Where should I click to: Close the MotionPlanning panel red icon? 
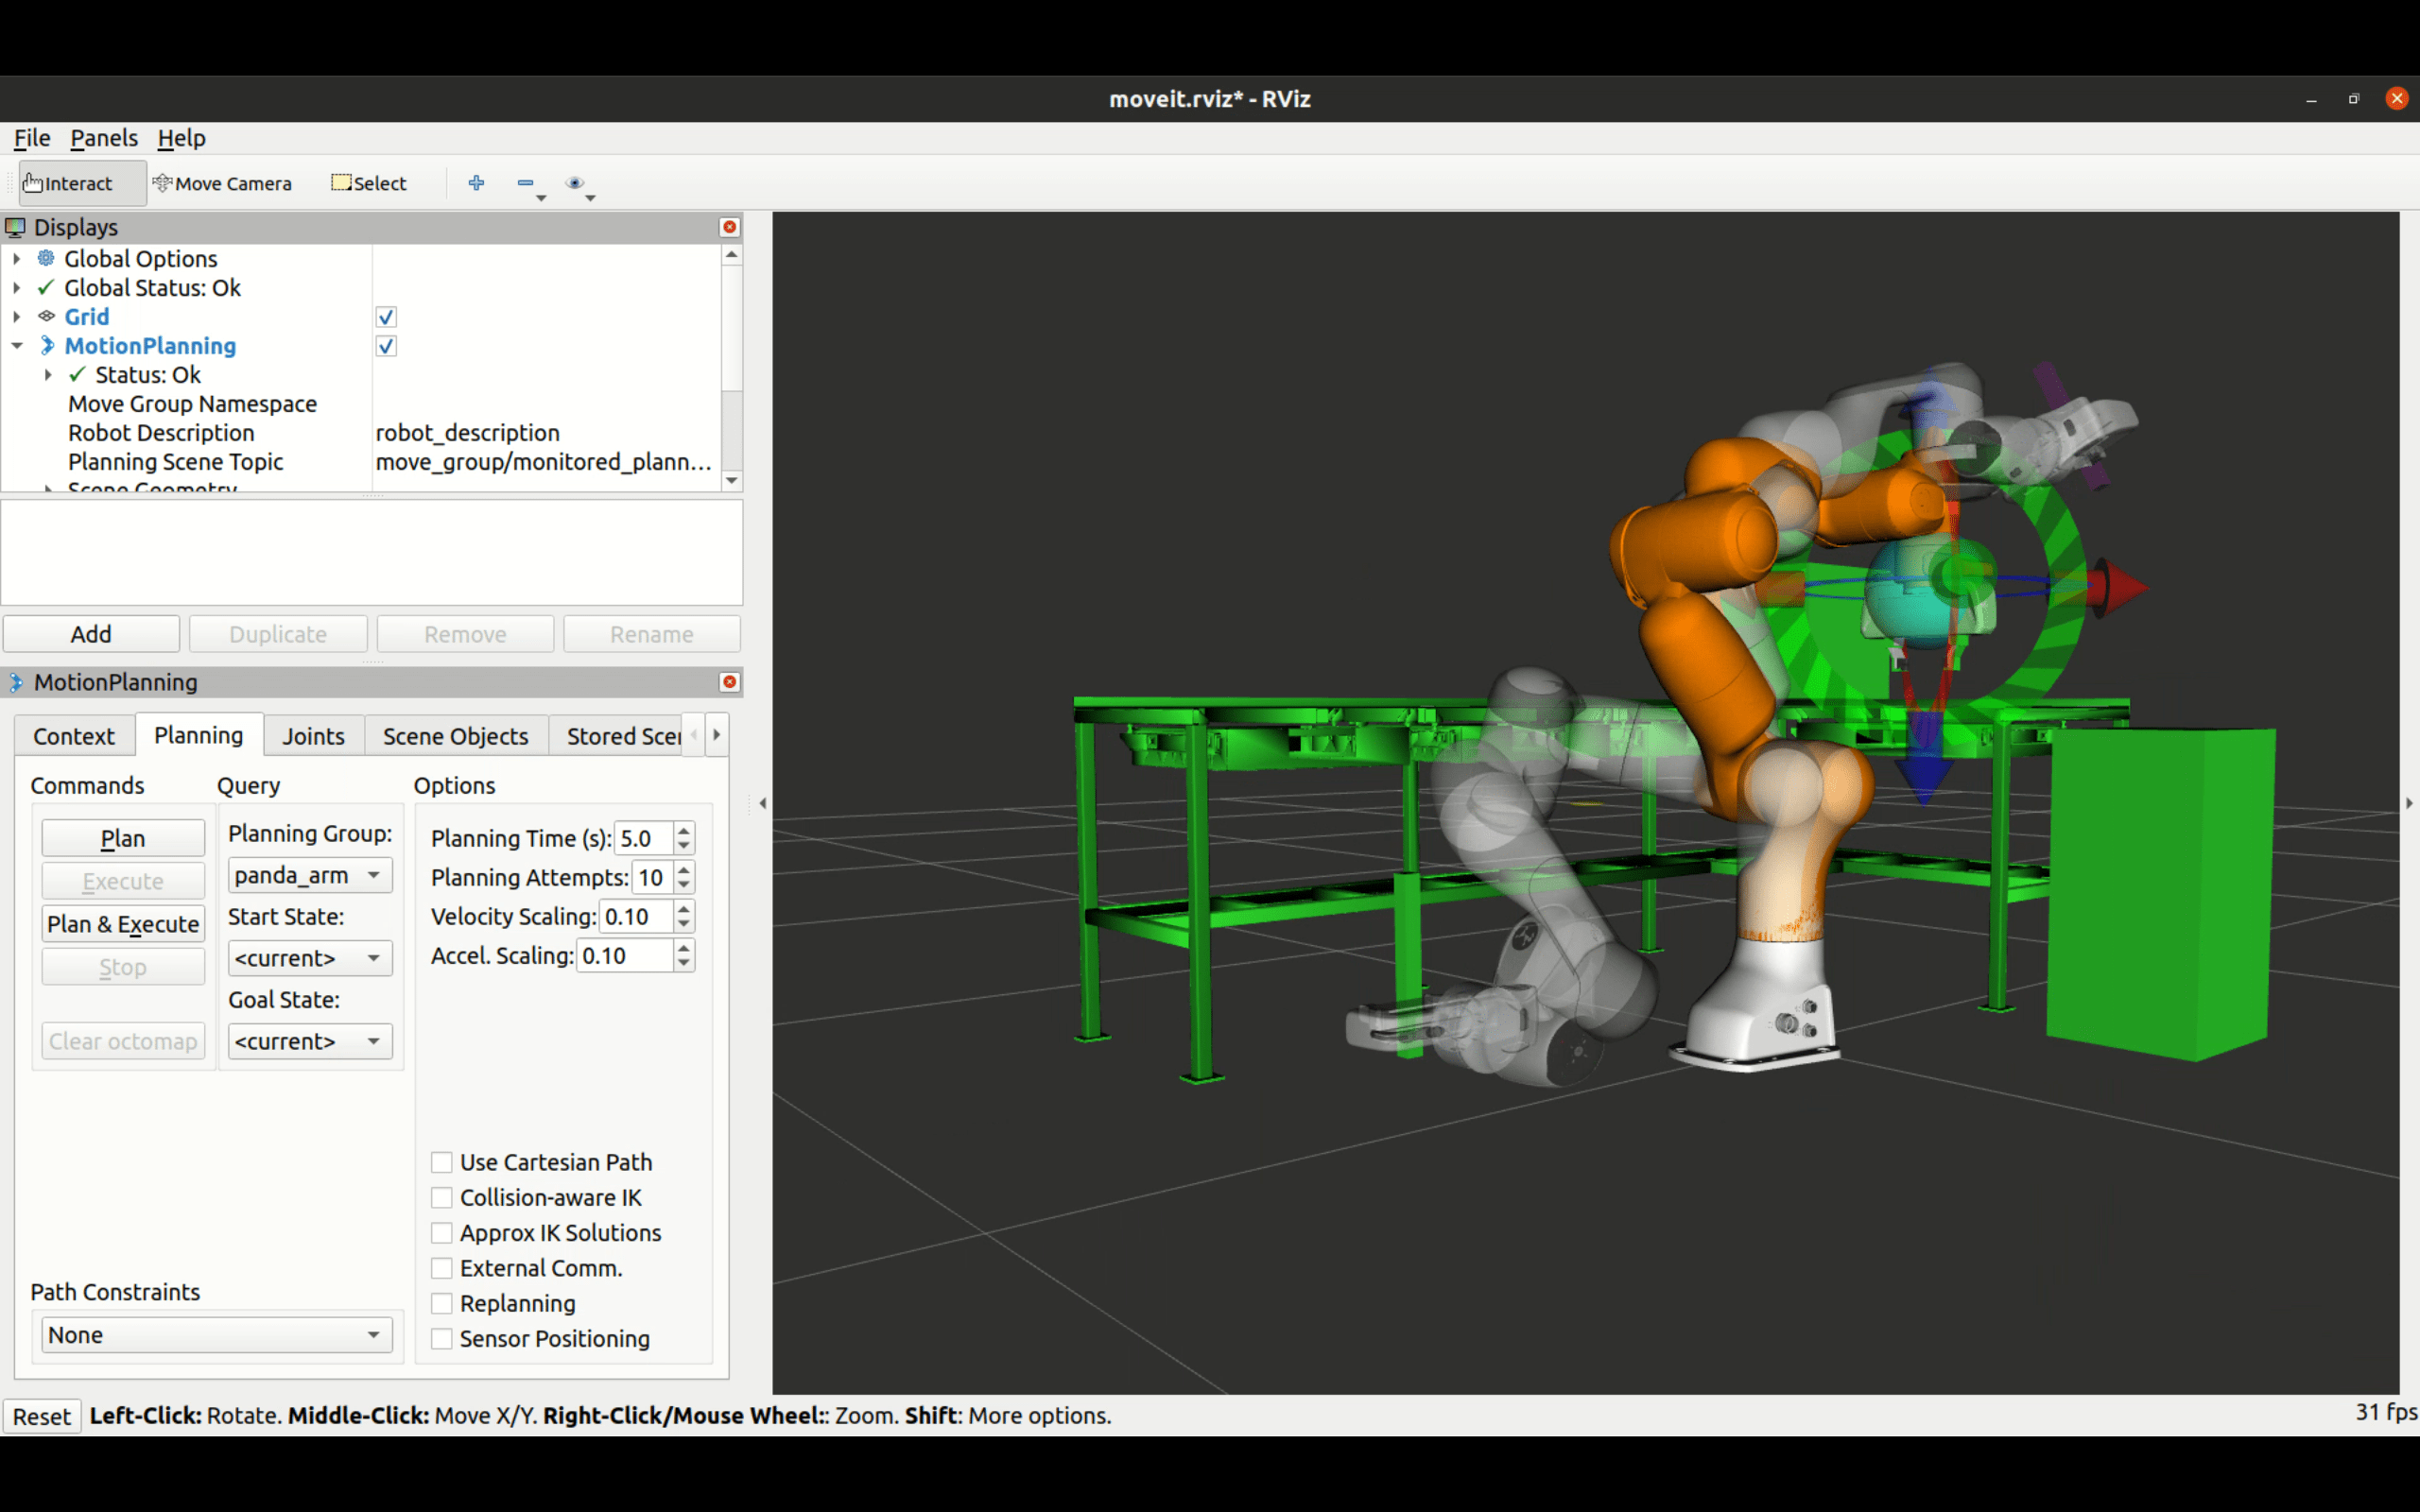click(730, 682)
